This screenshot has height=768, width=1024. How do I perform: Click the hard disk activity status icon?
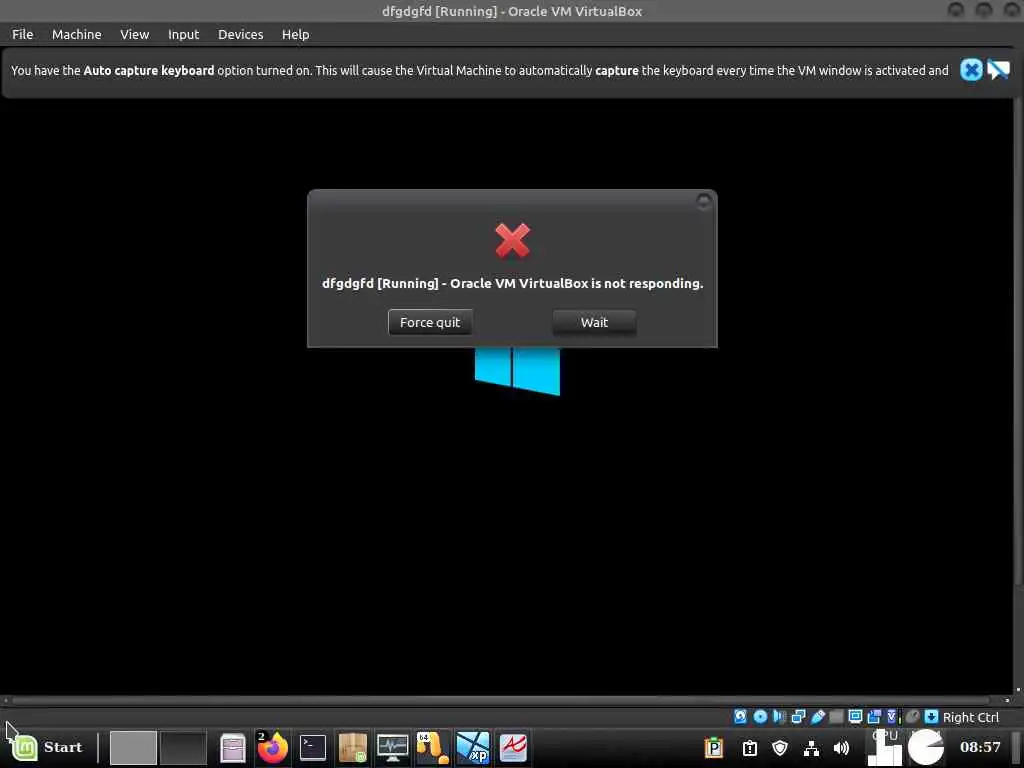pos(741,716)
